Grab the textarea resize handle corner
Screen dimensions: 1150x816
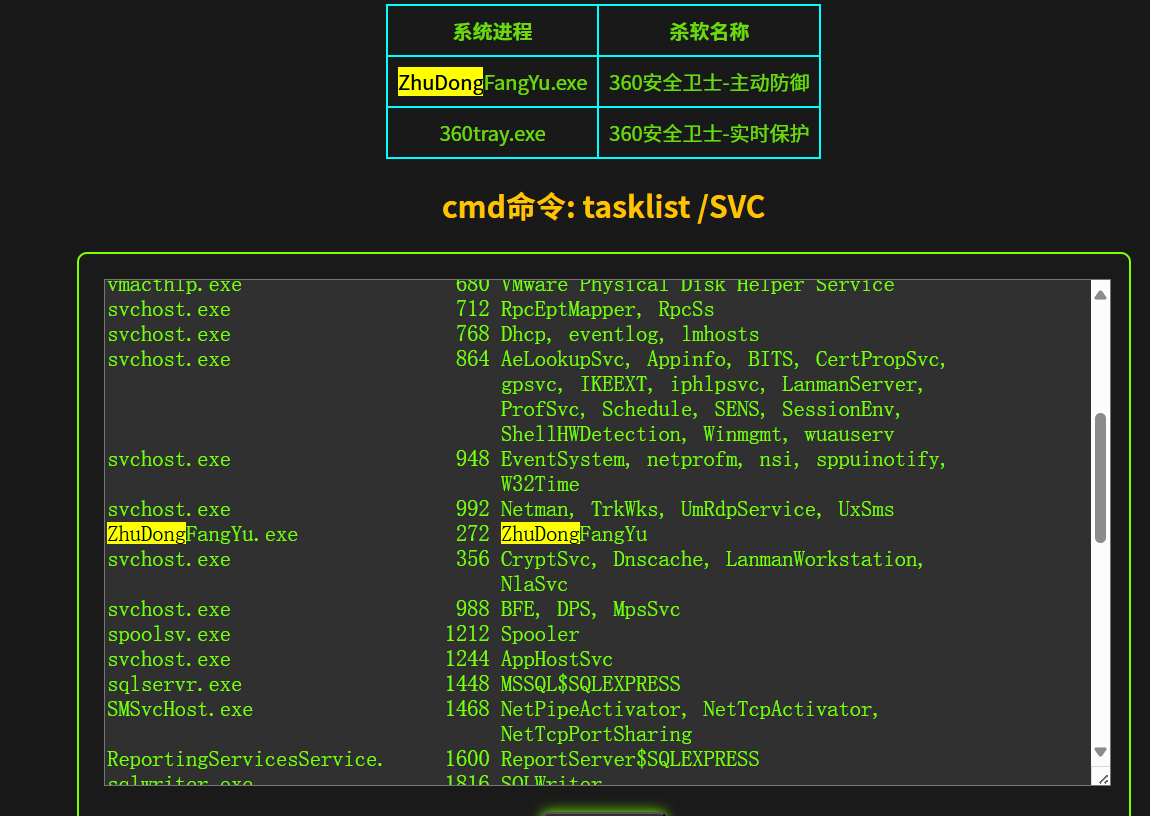pos(1102,779)
